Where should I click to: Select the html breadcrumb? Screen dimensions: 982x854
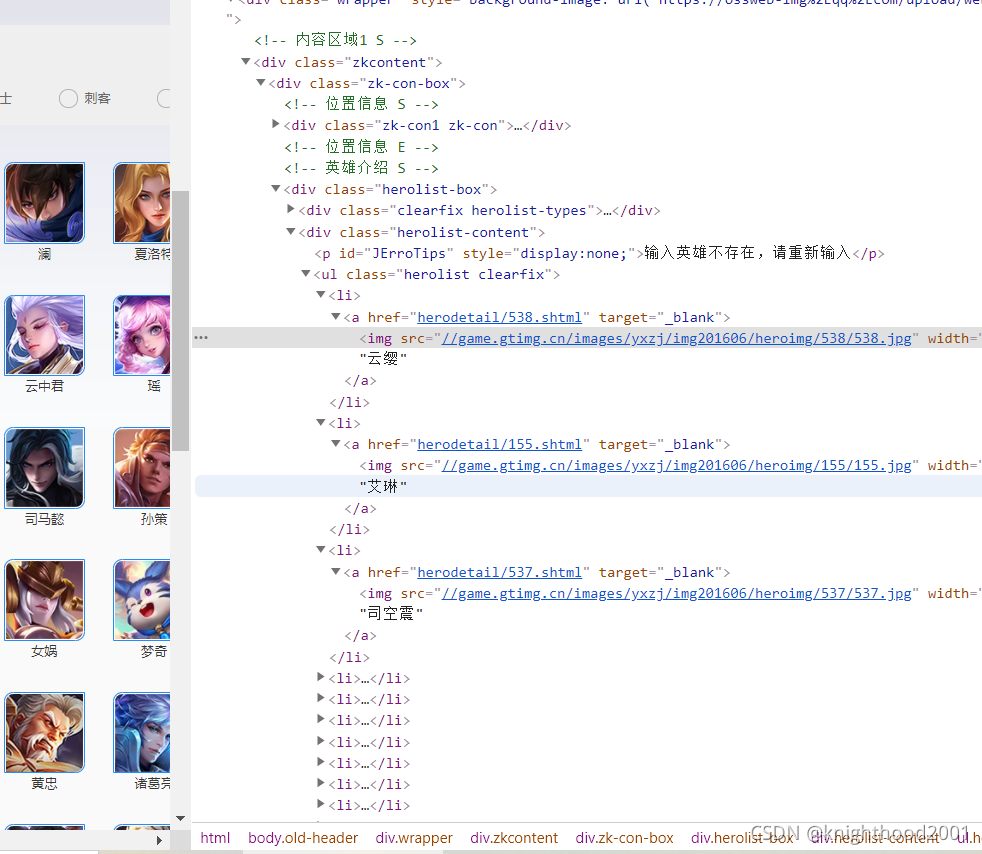tap(215, 838)
